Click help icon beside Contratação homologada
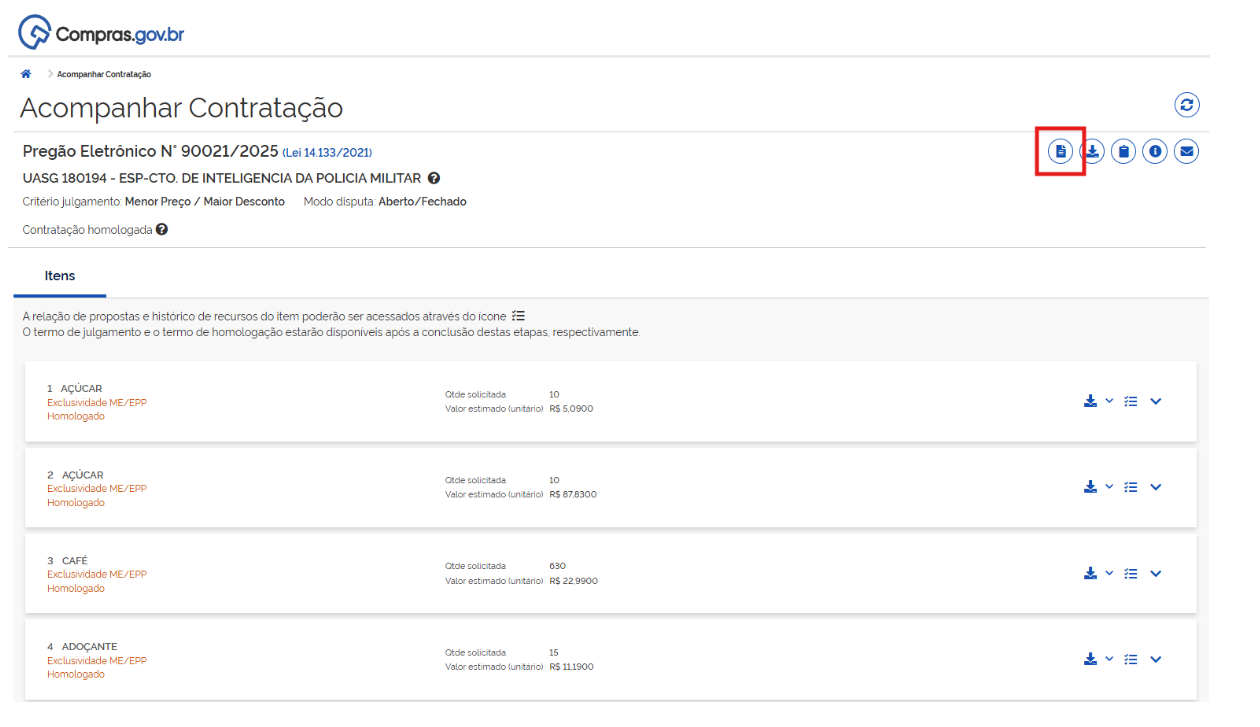 pos(162,229)
